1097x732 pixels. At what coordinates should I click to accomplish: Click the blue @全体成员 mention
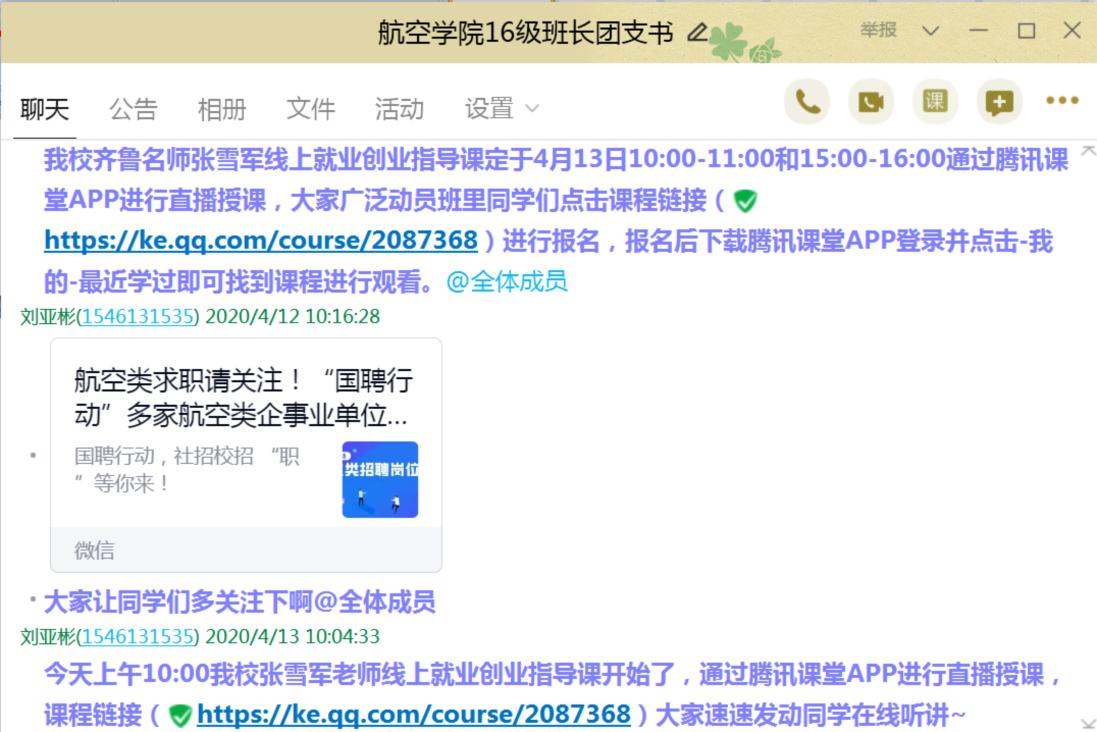pyautogui.click(x=507, y=282)
